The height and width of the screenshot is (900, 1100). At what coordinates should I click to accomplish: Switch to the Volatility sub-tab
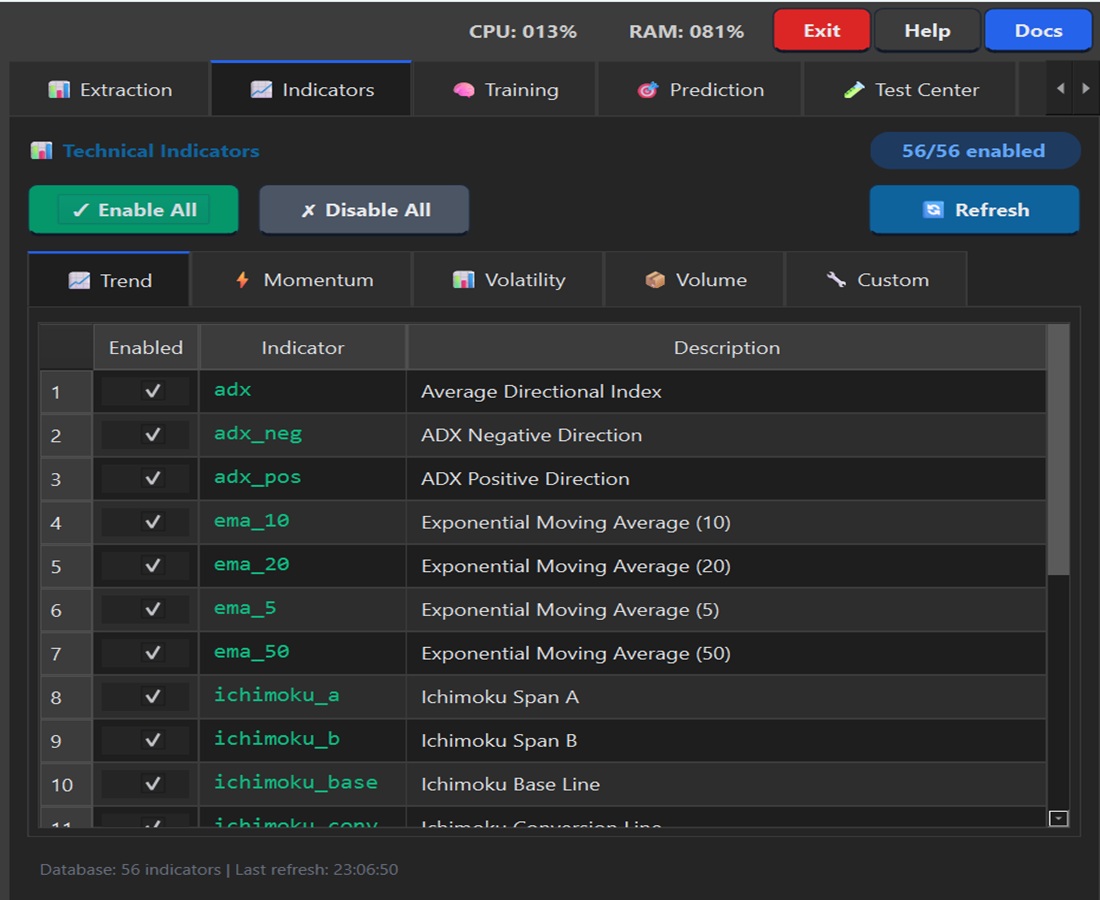508,280
